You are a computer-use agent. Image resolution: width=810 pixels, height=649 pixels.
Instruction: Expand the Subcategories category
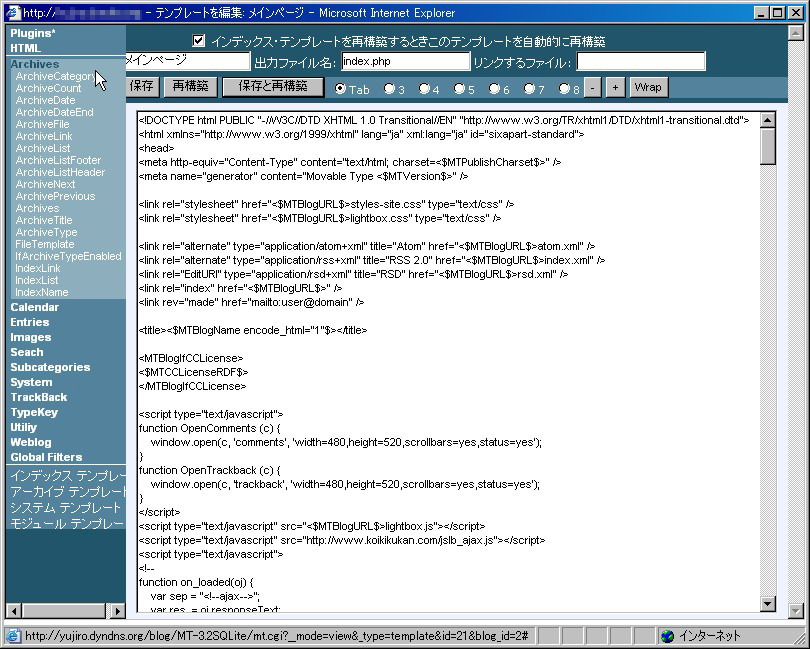click(50, 367)
